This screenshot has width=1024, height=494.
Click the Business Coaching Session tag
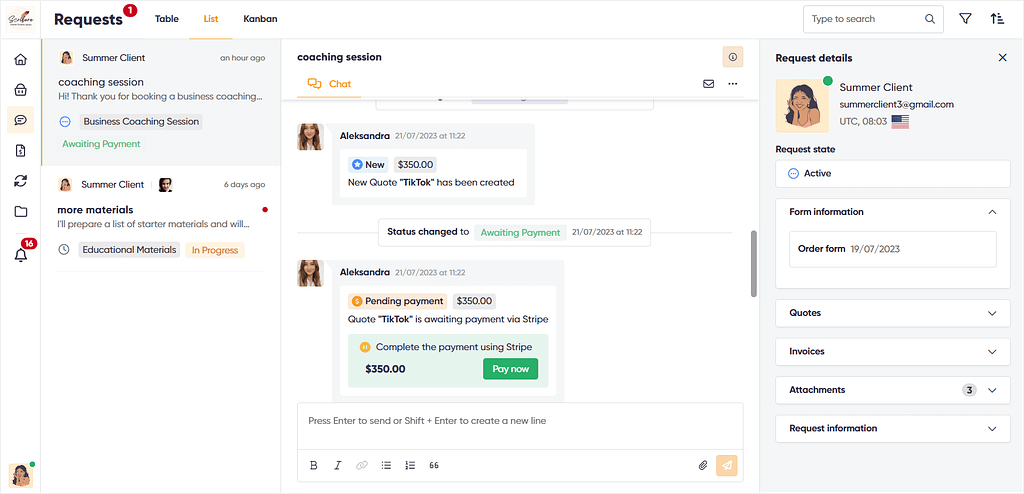click(x=141, y=122)
